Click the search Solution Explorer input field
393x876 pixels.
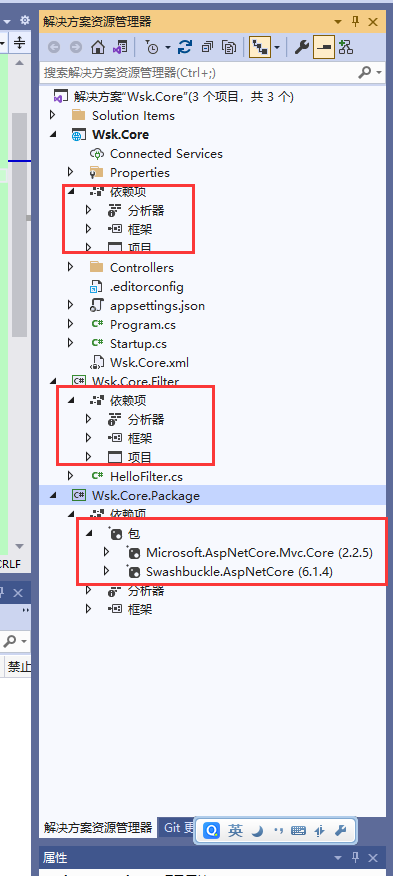[198, 72]
